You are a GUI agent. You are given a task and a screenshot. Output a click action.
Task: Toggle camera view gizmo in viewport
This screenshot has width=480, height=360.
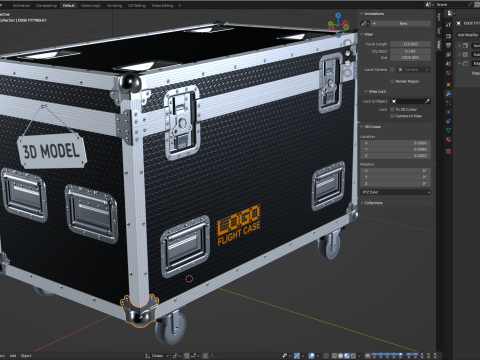point(348,63)
